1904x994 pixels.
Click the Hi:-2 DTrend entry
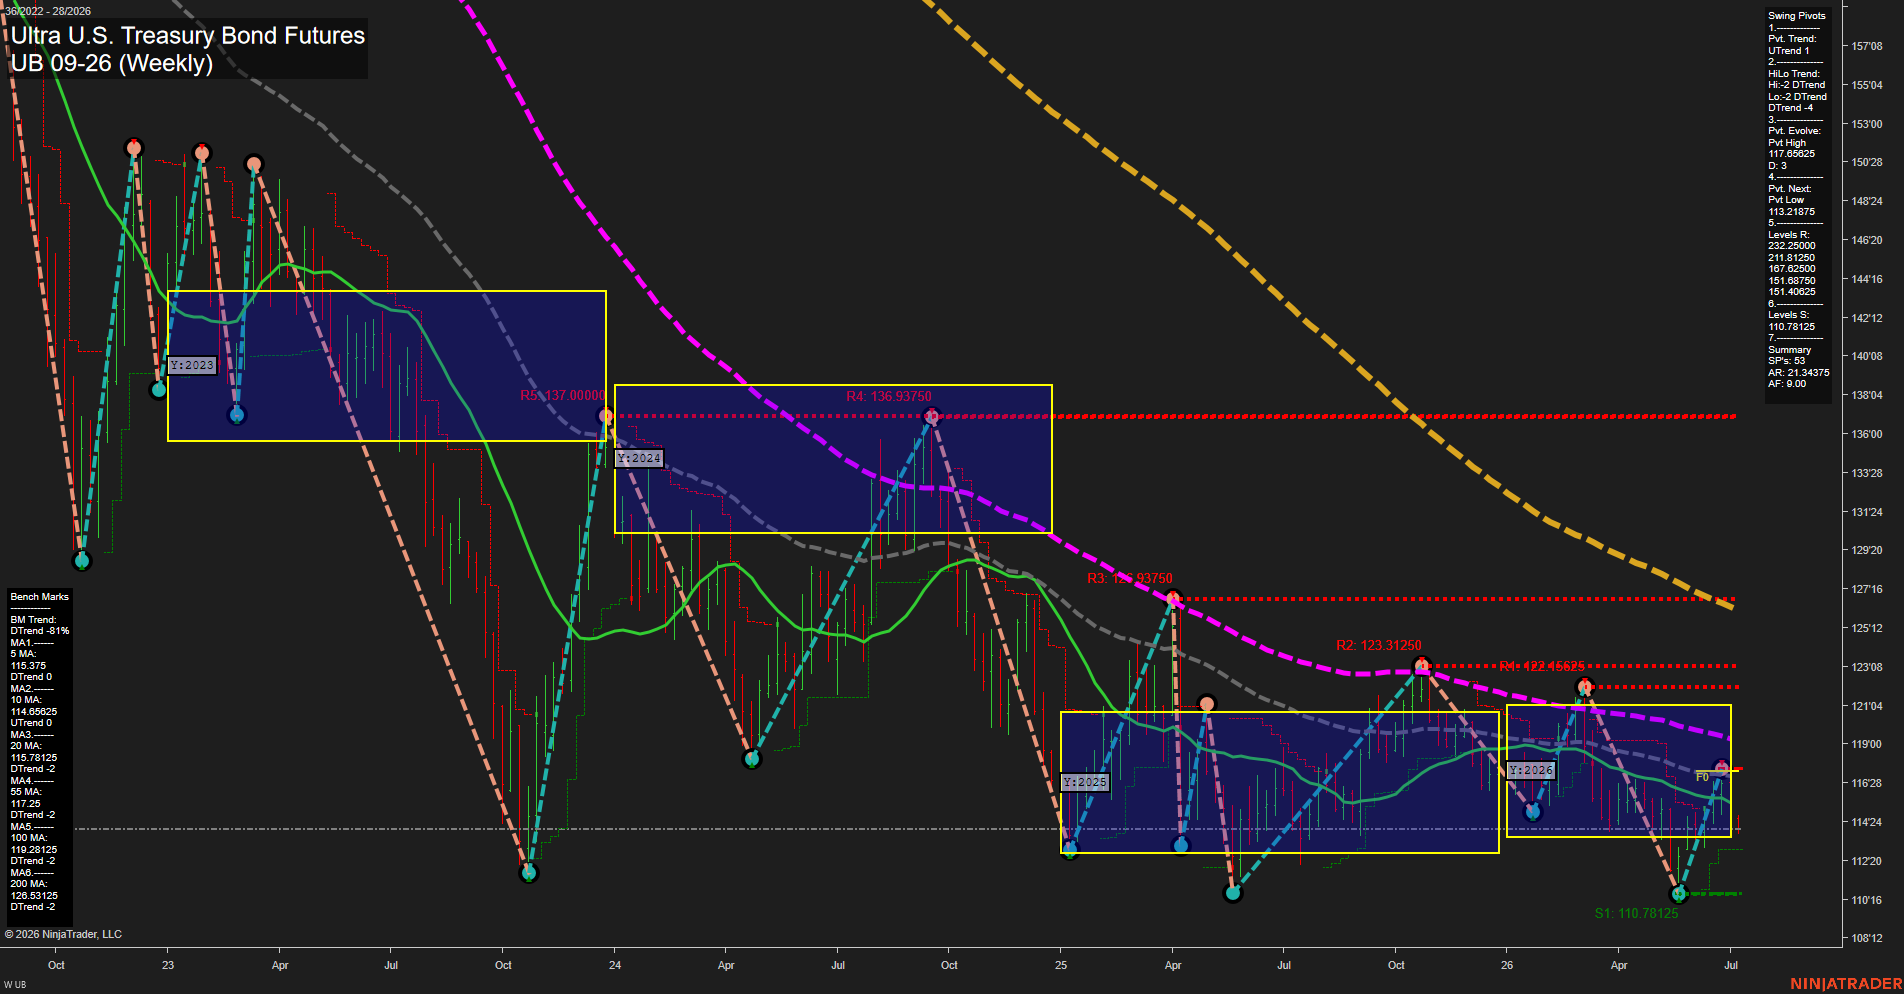1797,85
